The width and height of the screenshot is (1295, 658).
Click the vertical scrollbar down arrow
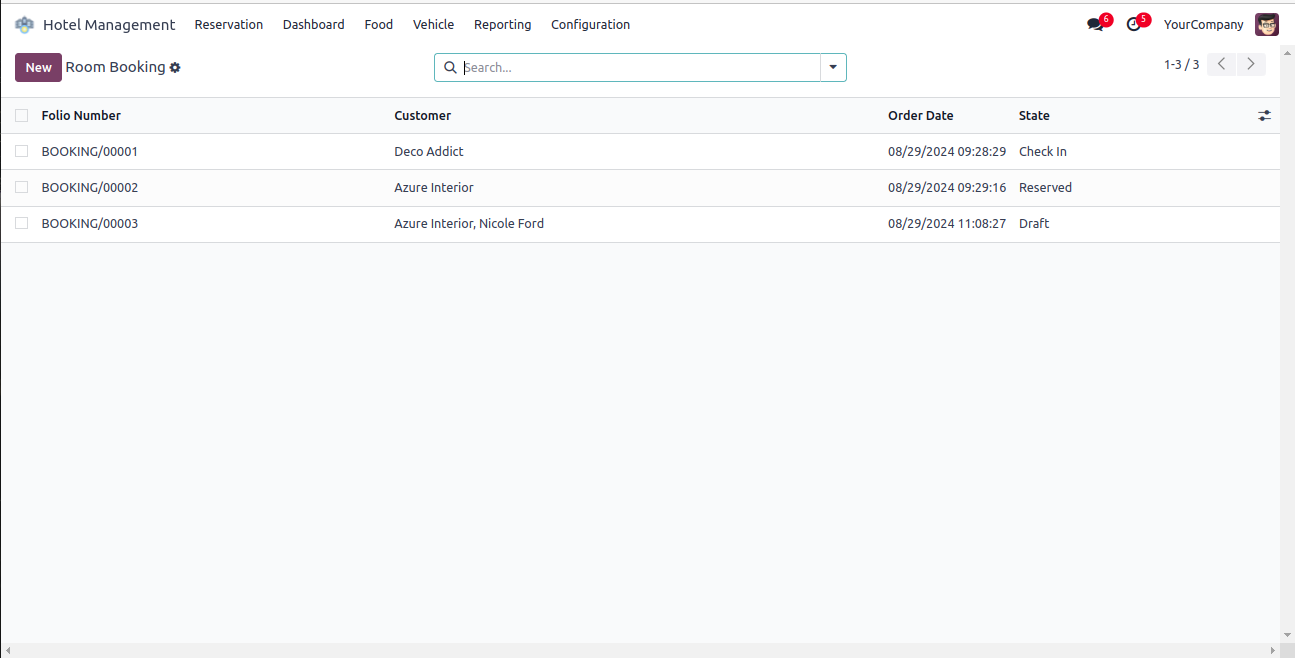point(1287,636)
